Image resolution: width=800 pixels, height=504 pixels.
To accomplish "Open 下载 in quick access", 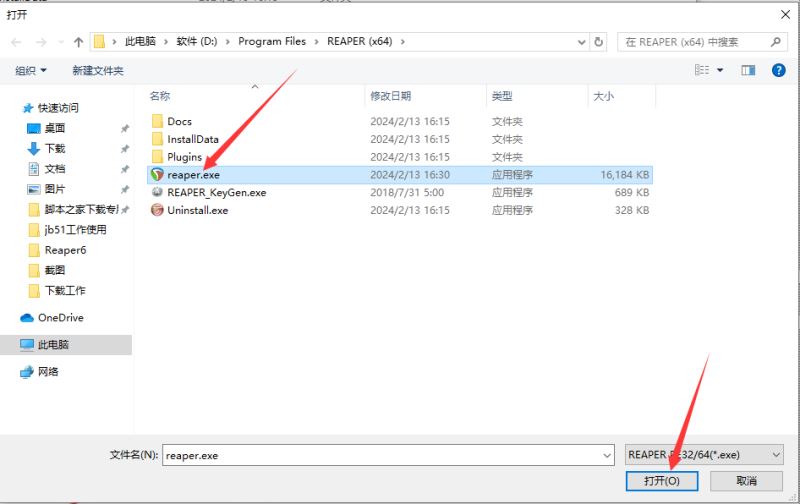I will [x=55, y=148].
